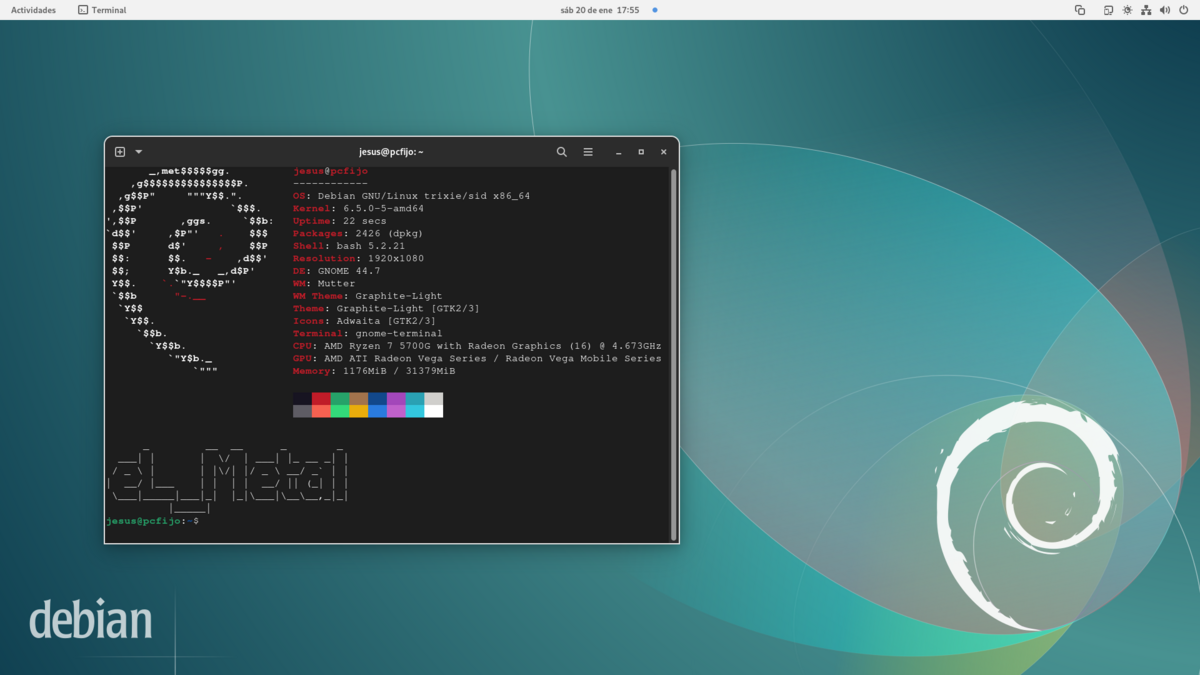The height and width of the screenshot is (675, 1200).
Task: Click the Resolution: 1920x1080 line
Action: [x=358, y=258]
